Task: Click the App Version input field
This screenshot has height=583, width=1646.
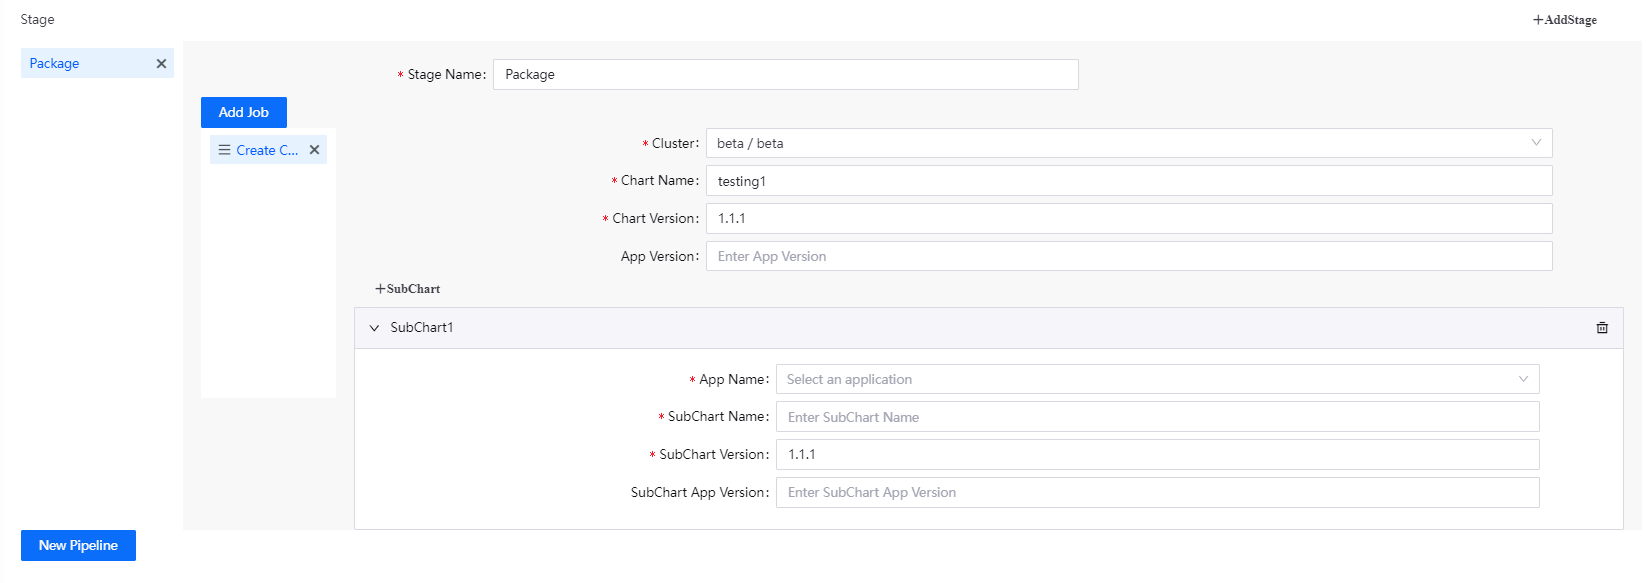Action: click(x=1128, y=257)
